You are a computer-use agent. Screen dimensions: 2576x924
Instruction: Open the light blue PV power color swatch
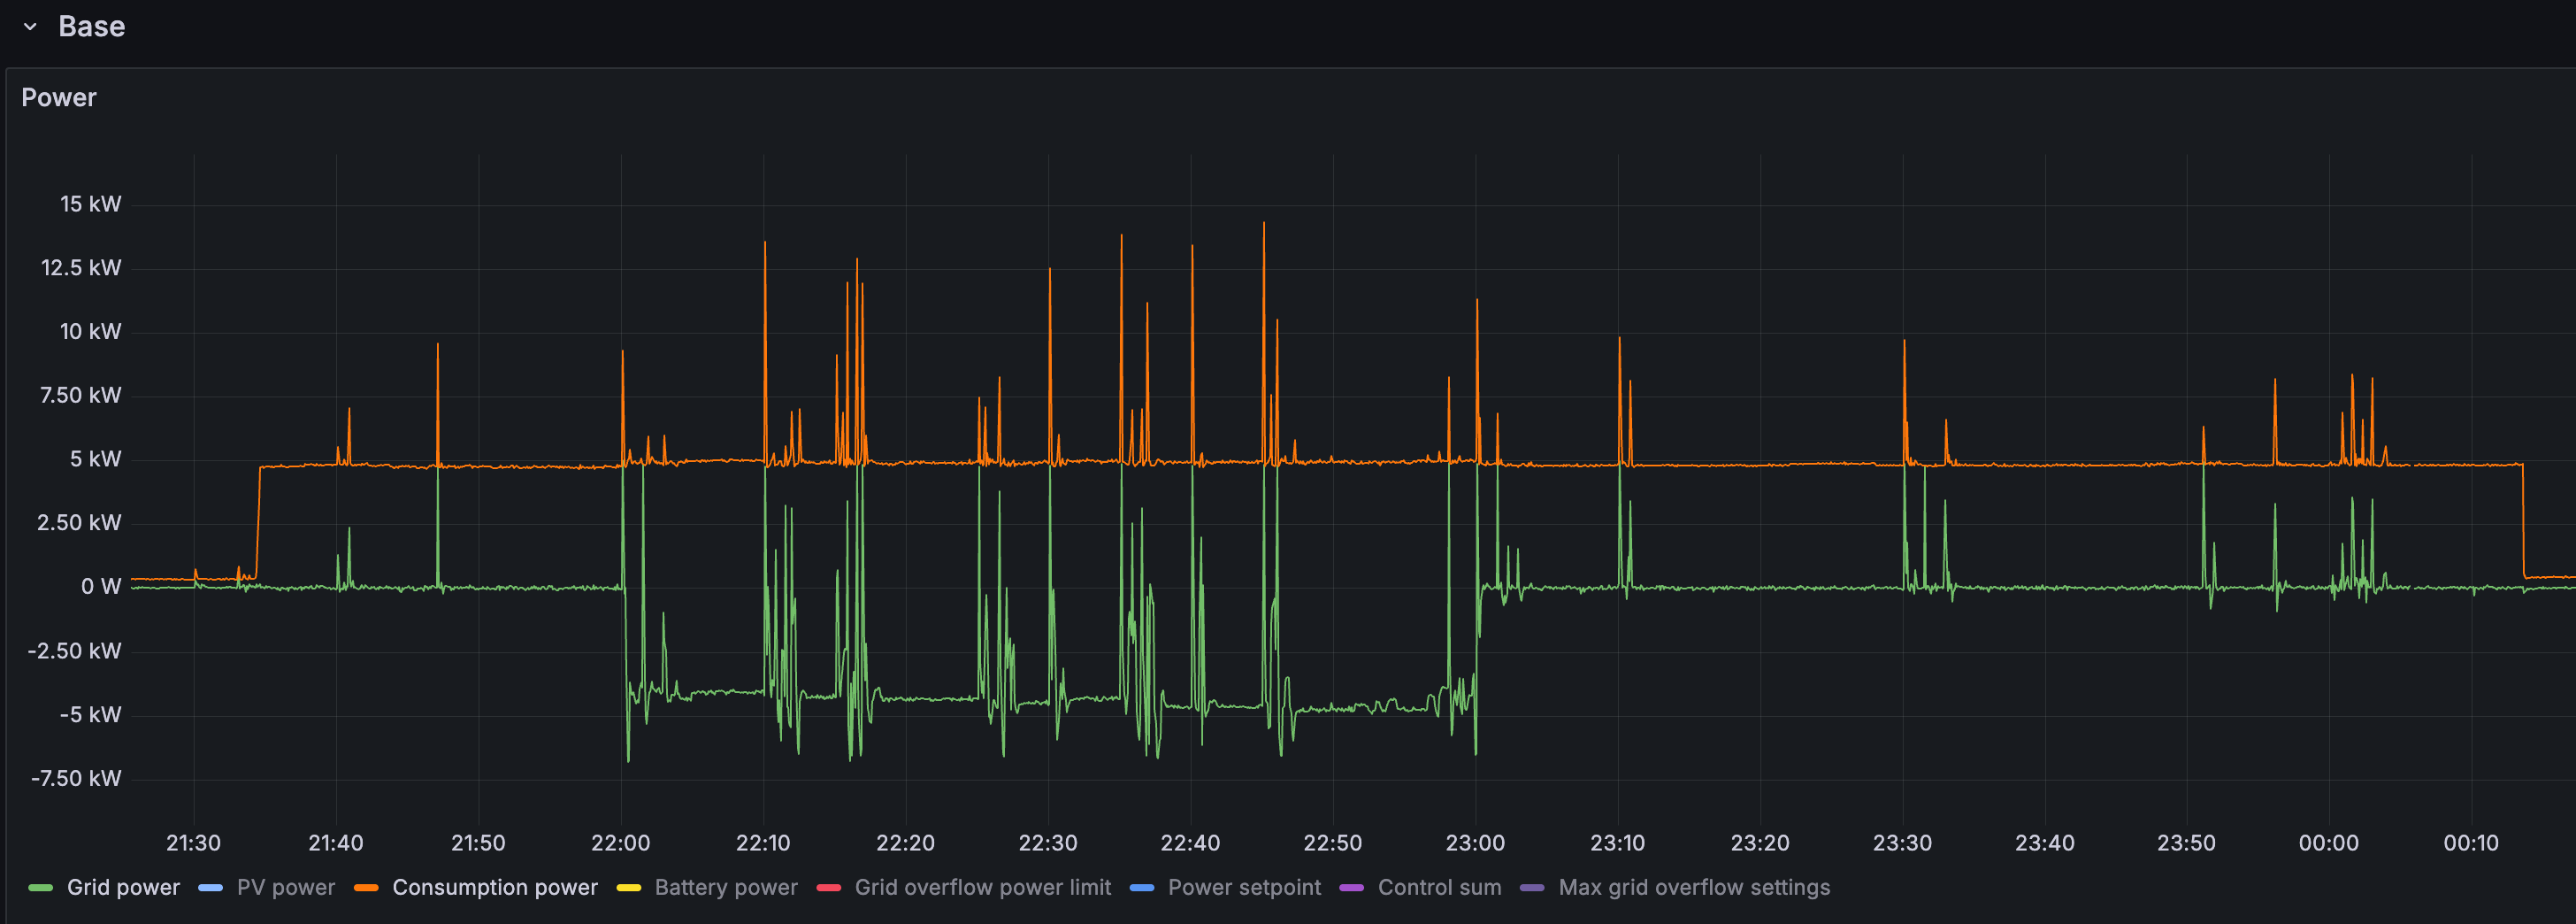[x=211, y=888]
